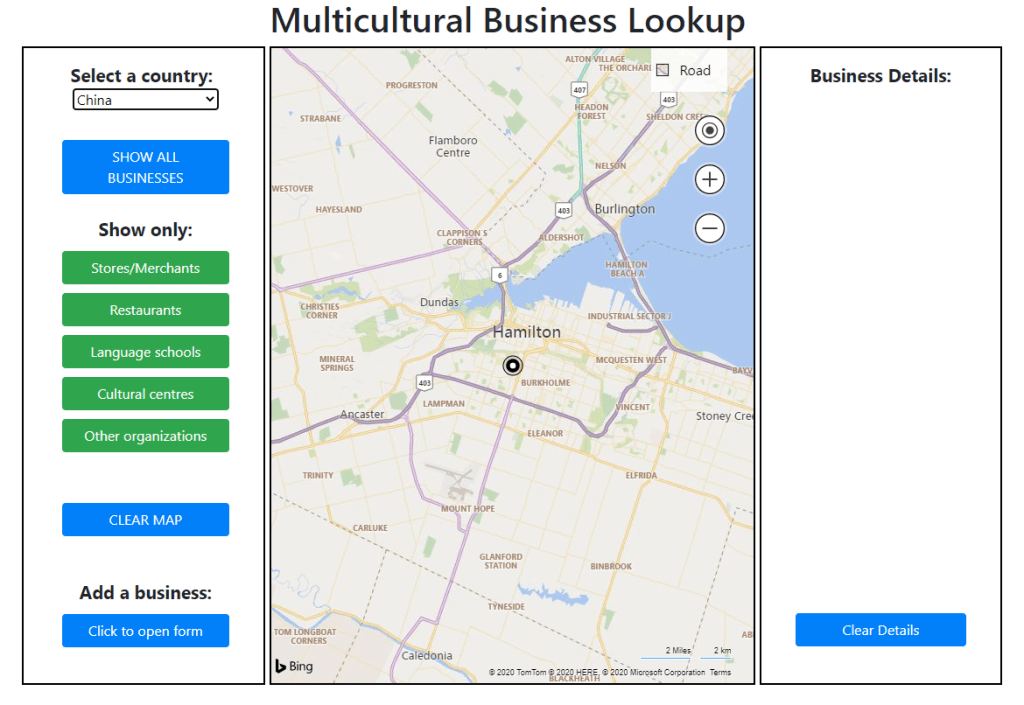Click the pushpin marker in Hamilton

(x=513, y=366)
